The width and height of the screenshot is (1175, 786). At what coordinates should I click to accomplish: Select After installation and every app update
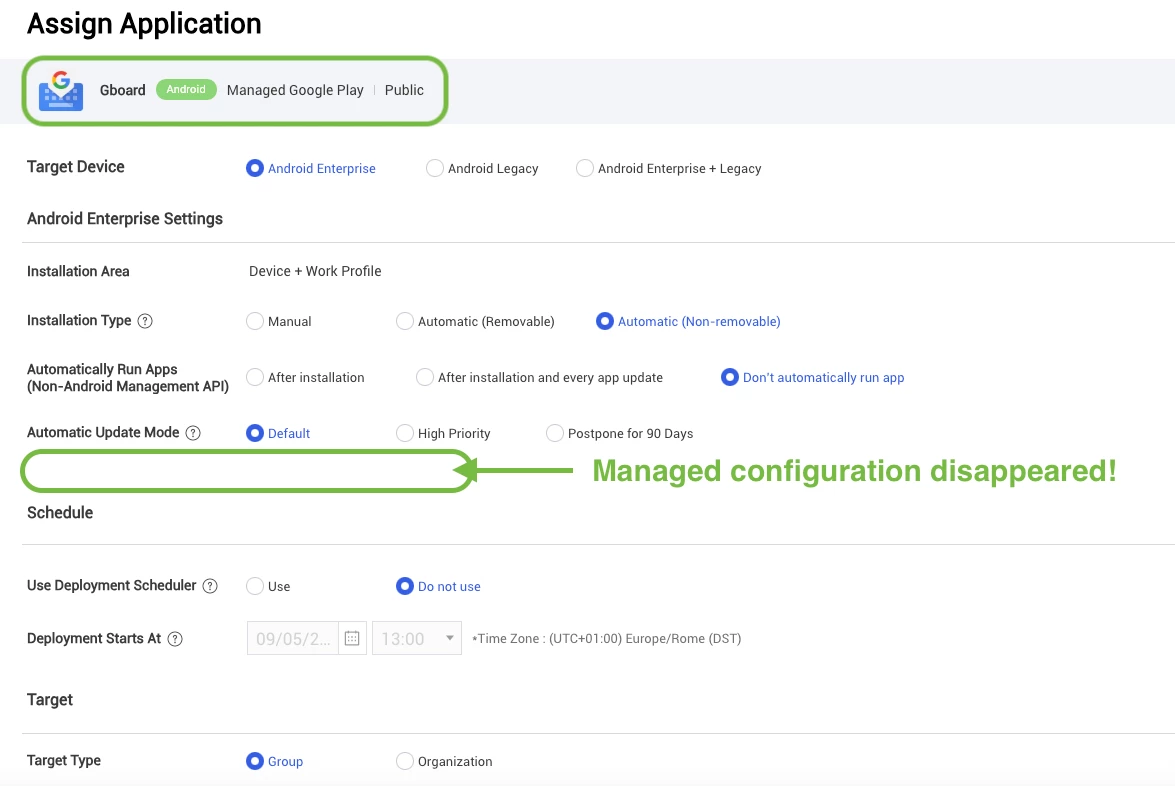point(425,377)
